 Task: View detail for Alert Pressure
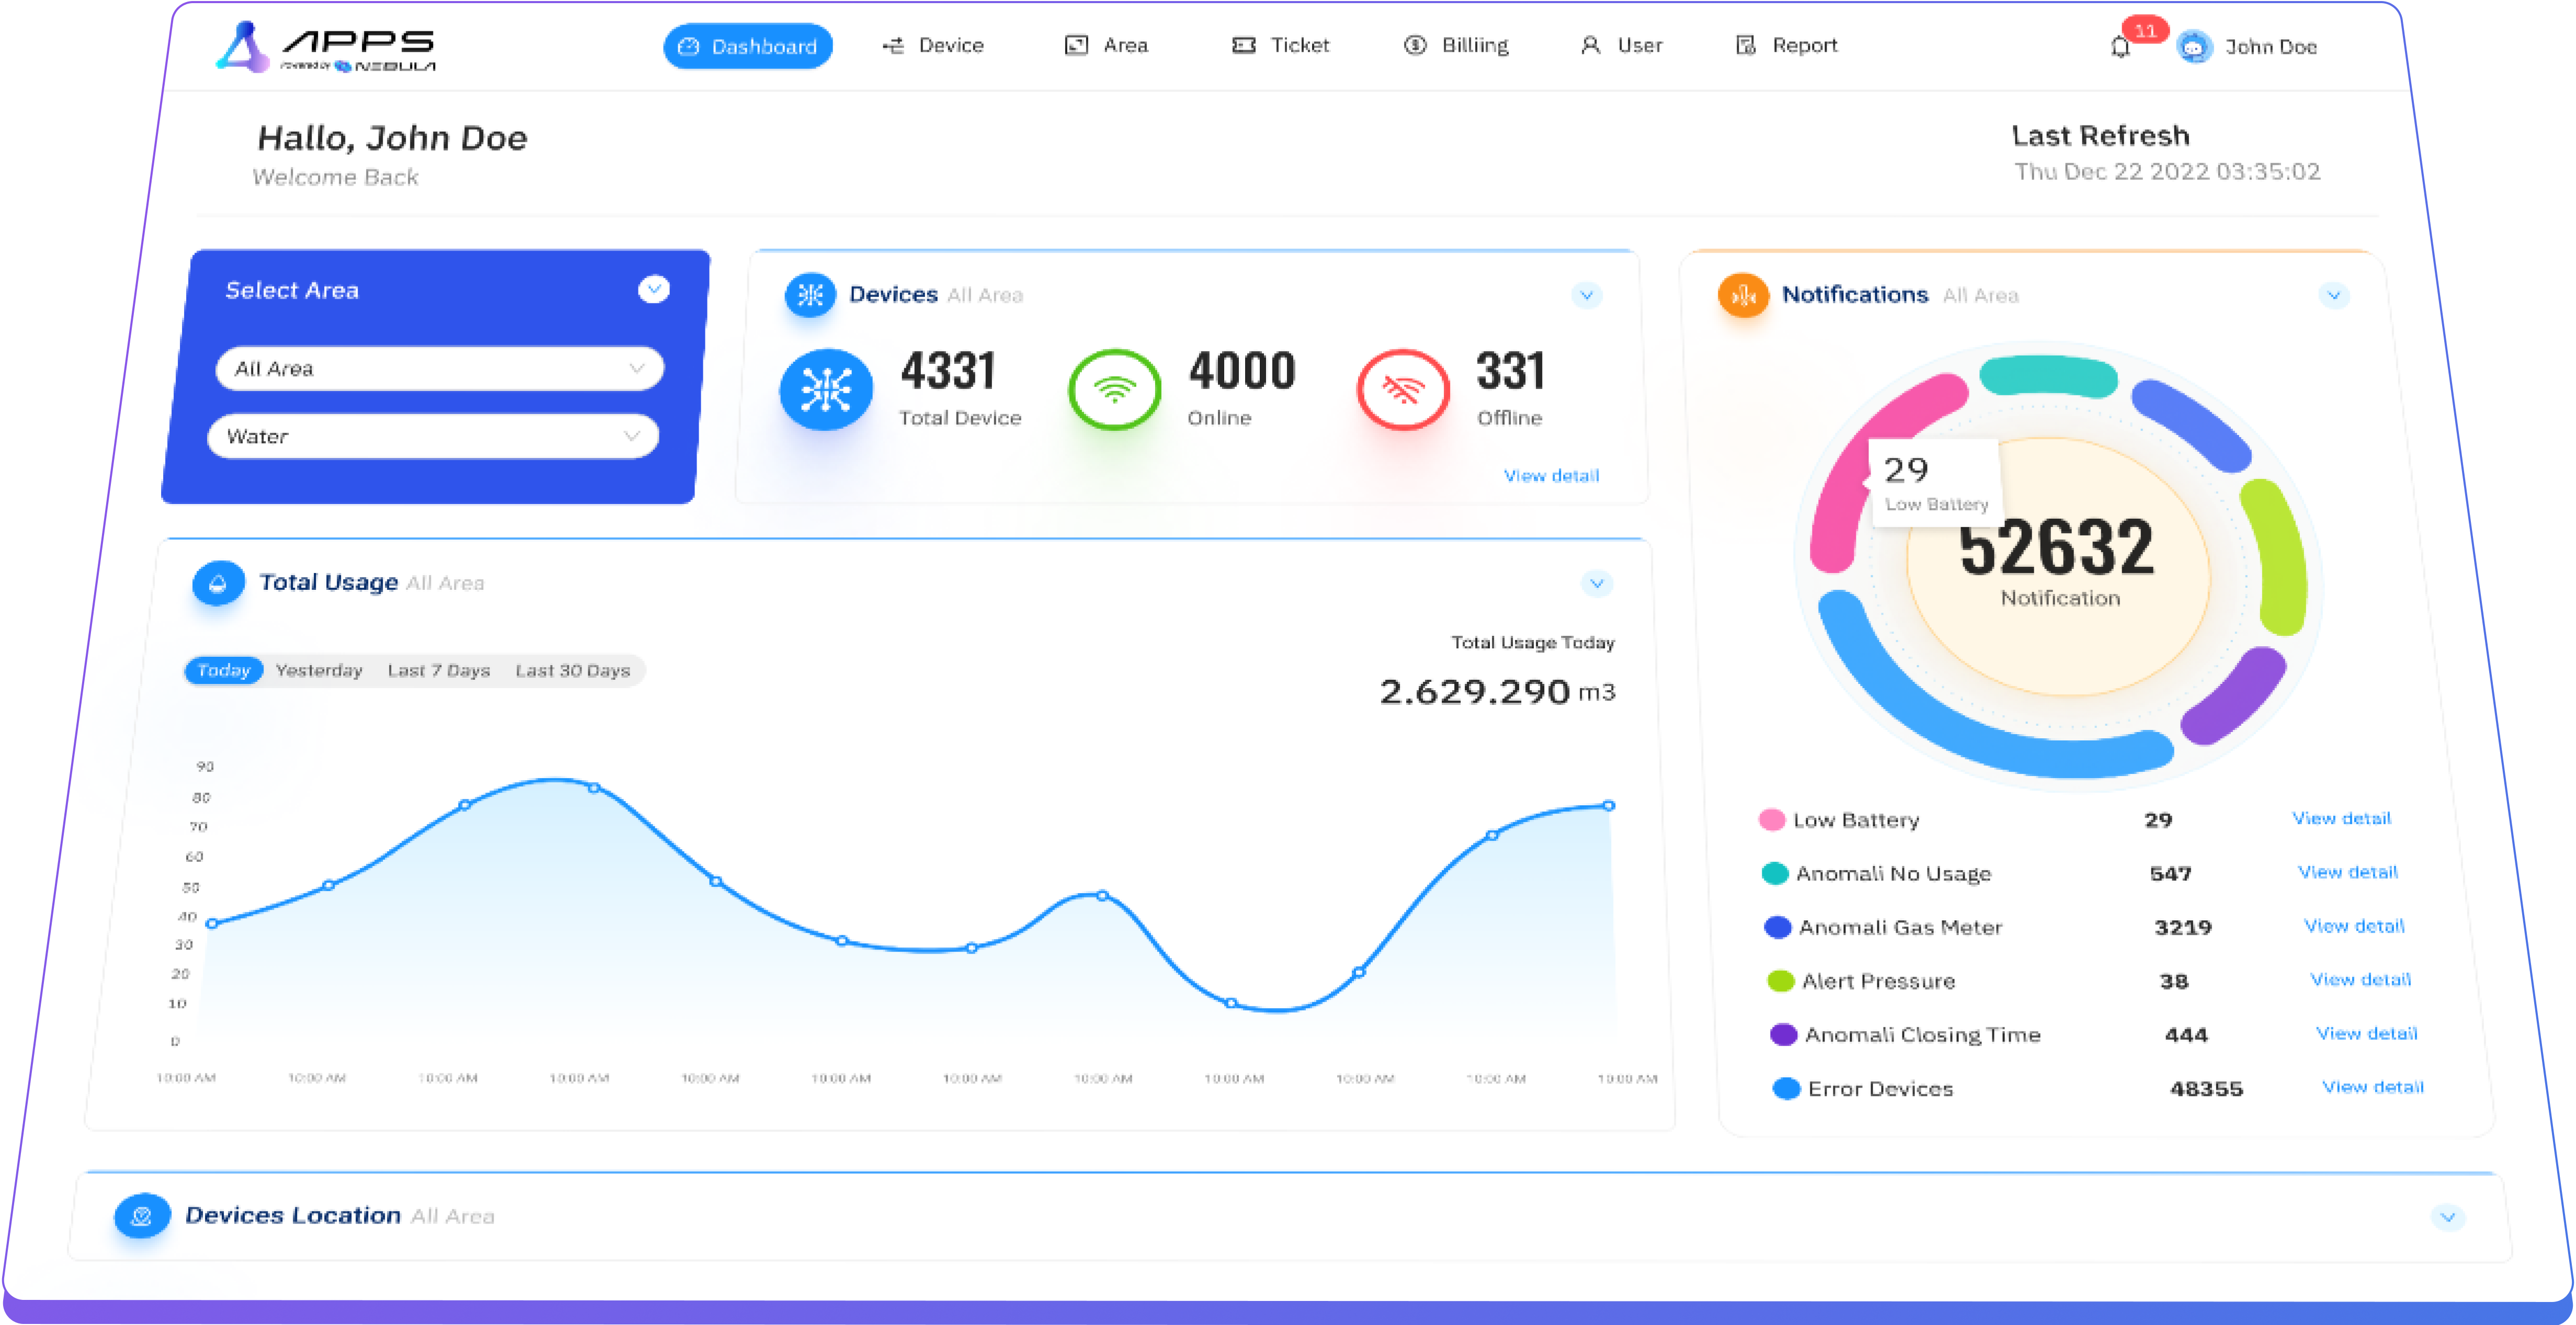click(2360, 980)
